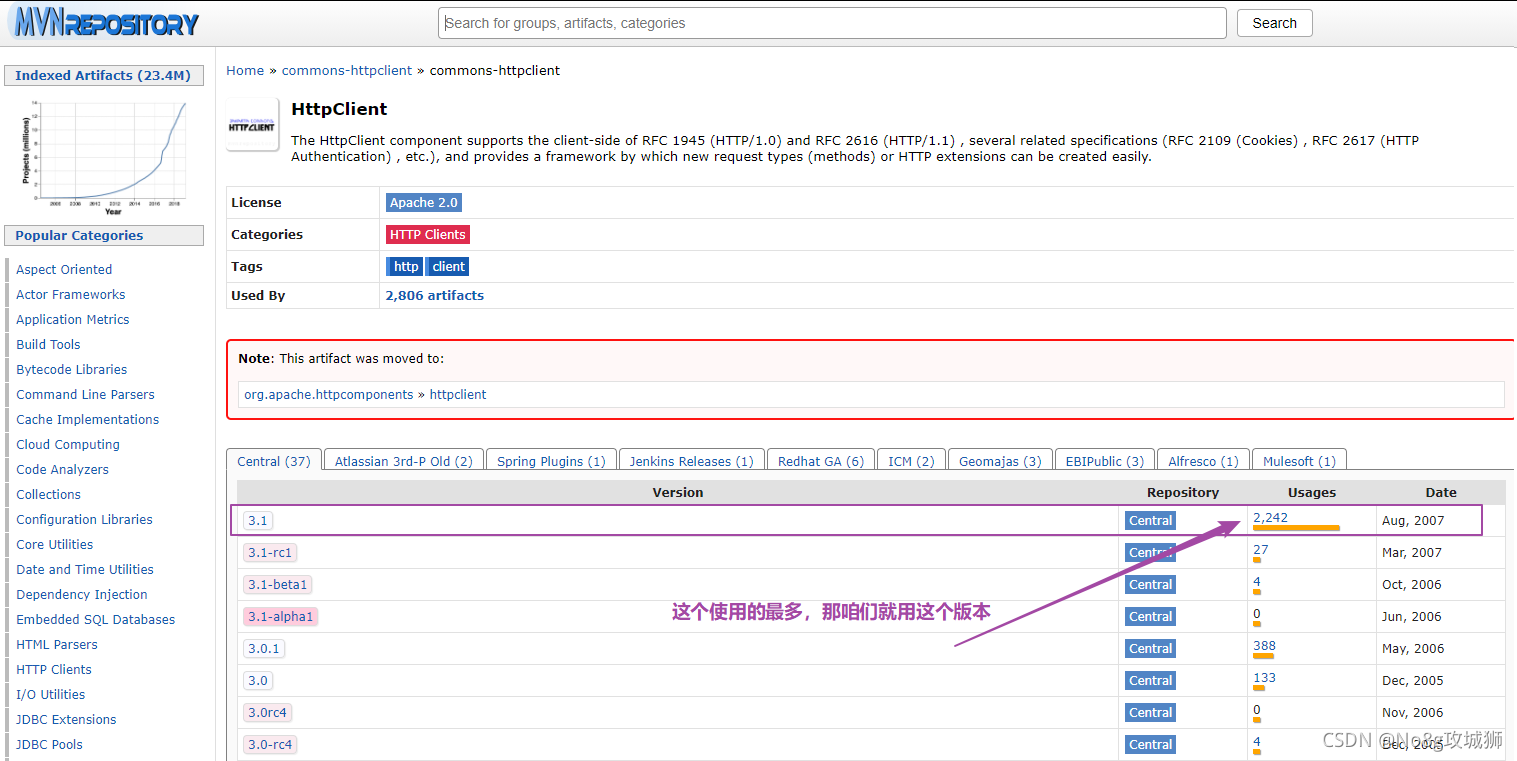The width and height of the screenshot is (1517, 761).
Task: Open version 3.0rc4
Action: pyautogui.click(x=268, y=712)
